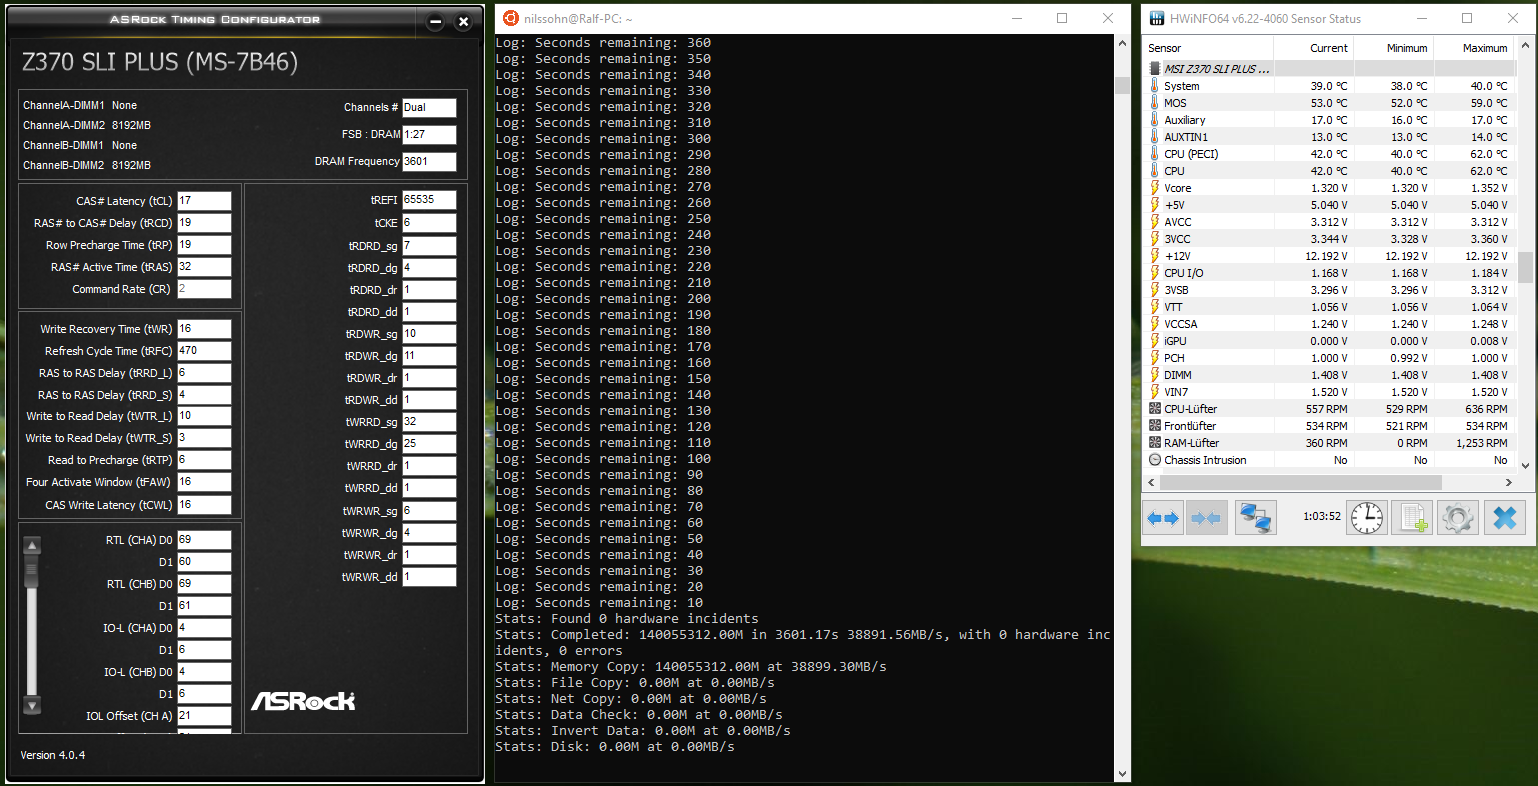Click the ASRock RTL panel scroll-down arrow

[32, 705]
